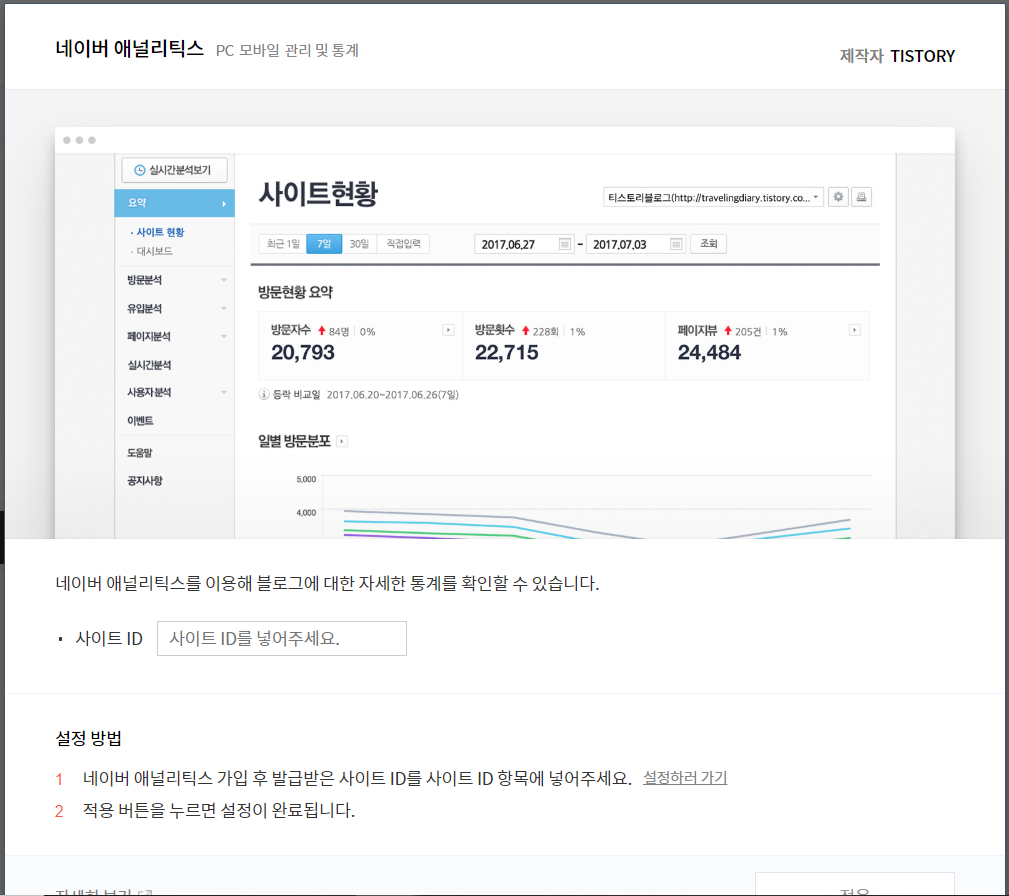Click the start date field 2017.06.27
The width and height of the screenshot is (1009, 896).
tap(523, 244)
